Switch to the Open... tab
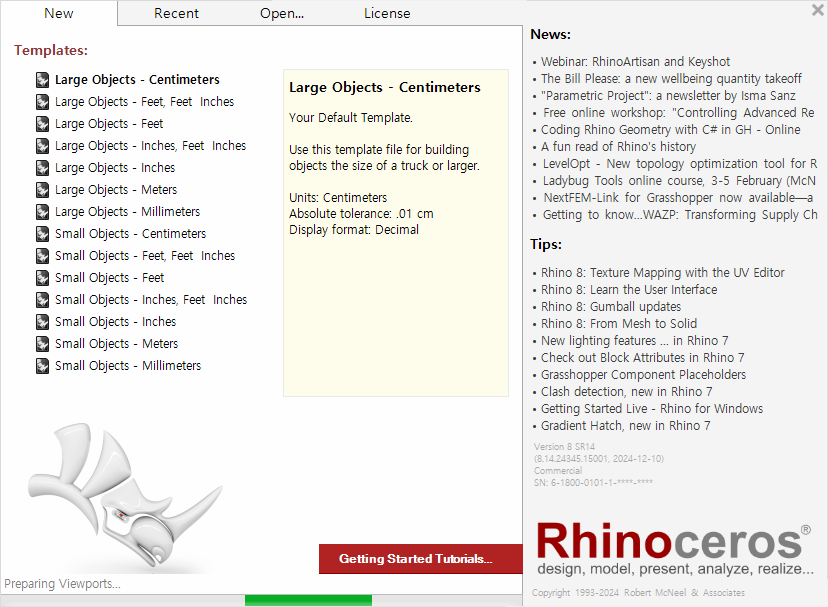Image resolution: width=828 pixels, height=607 pixels. [282, 13]
